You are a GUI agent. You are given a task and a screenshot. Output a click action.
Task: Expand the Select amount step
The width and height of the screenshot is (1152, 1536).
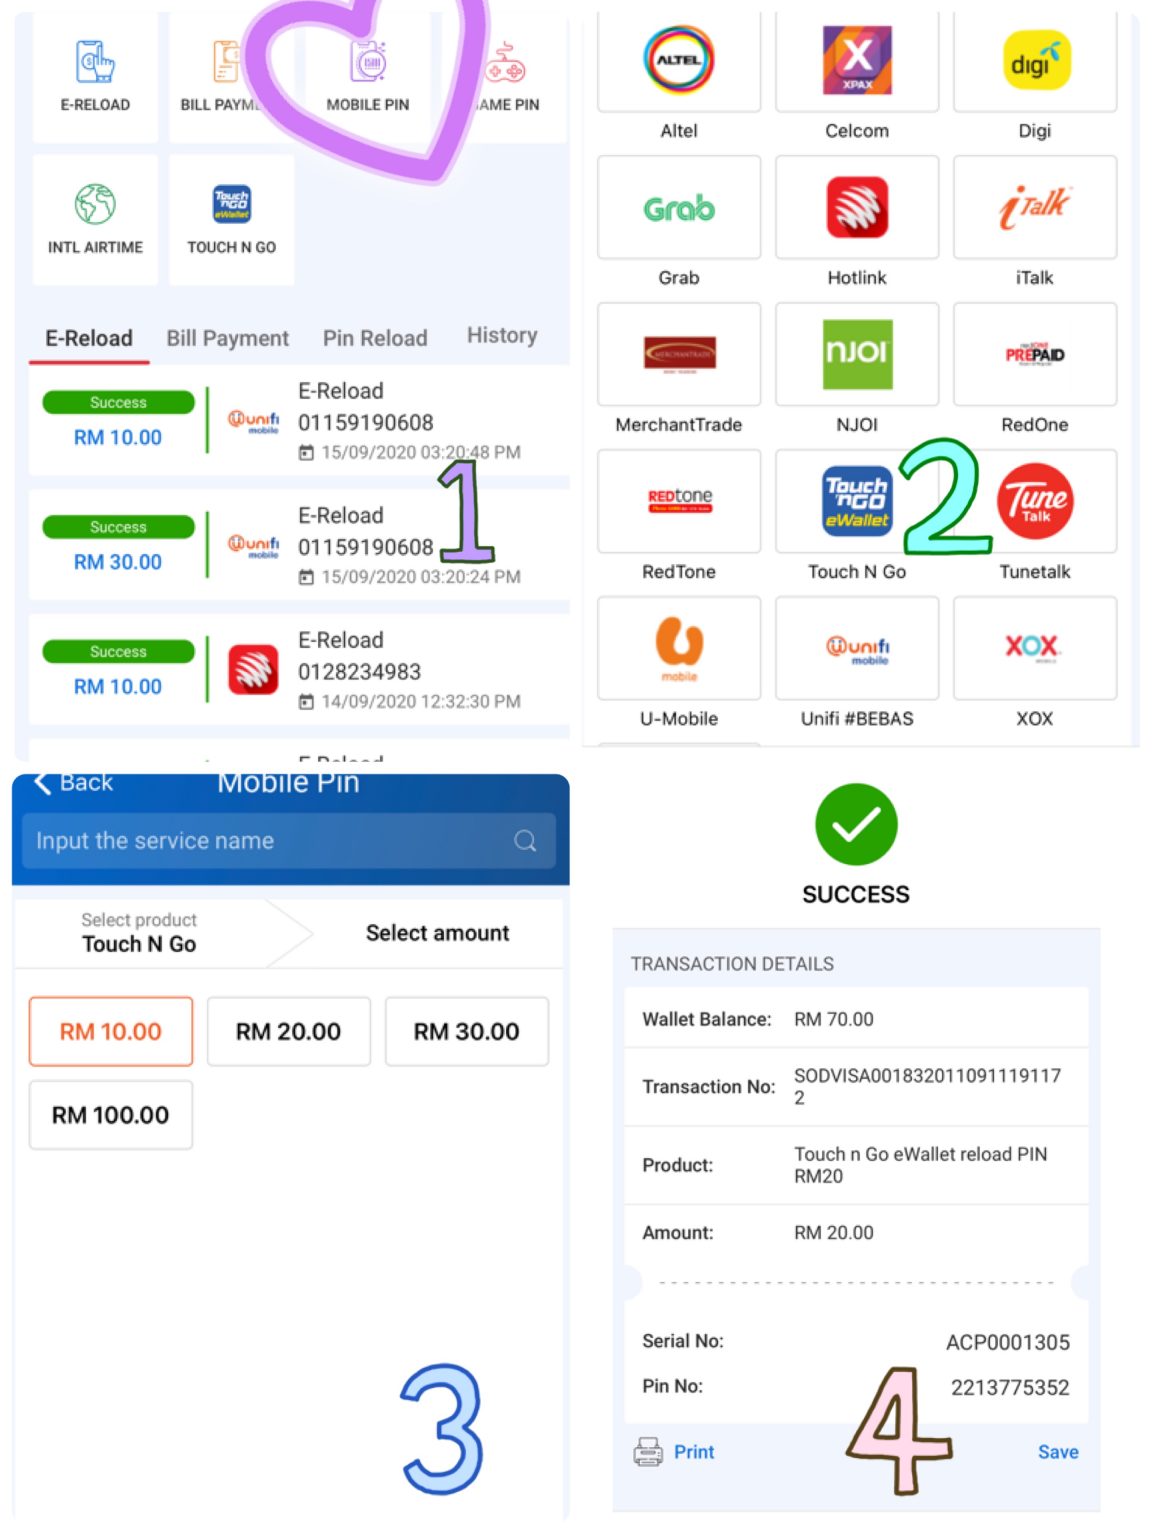point(437,933)
